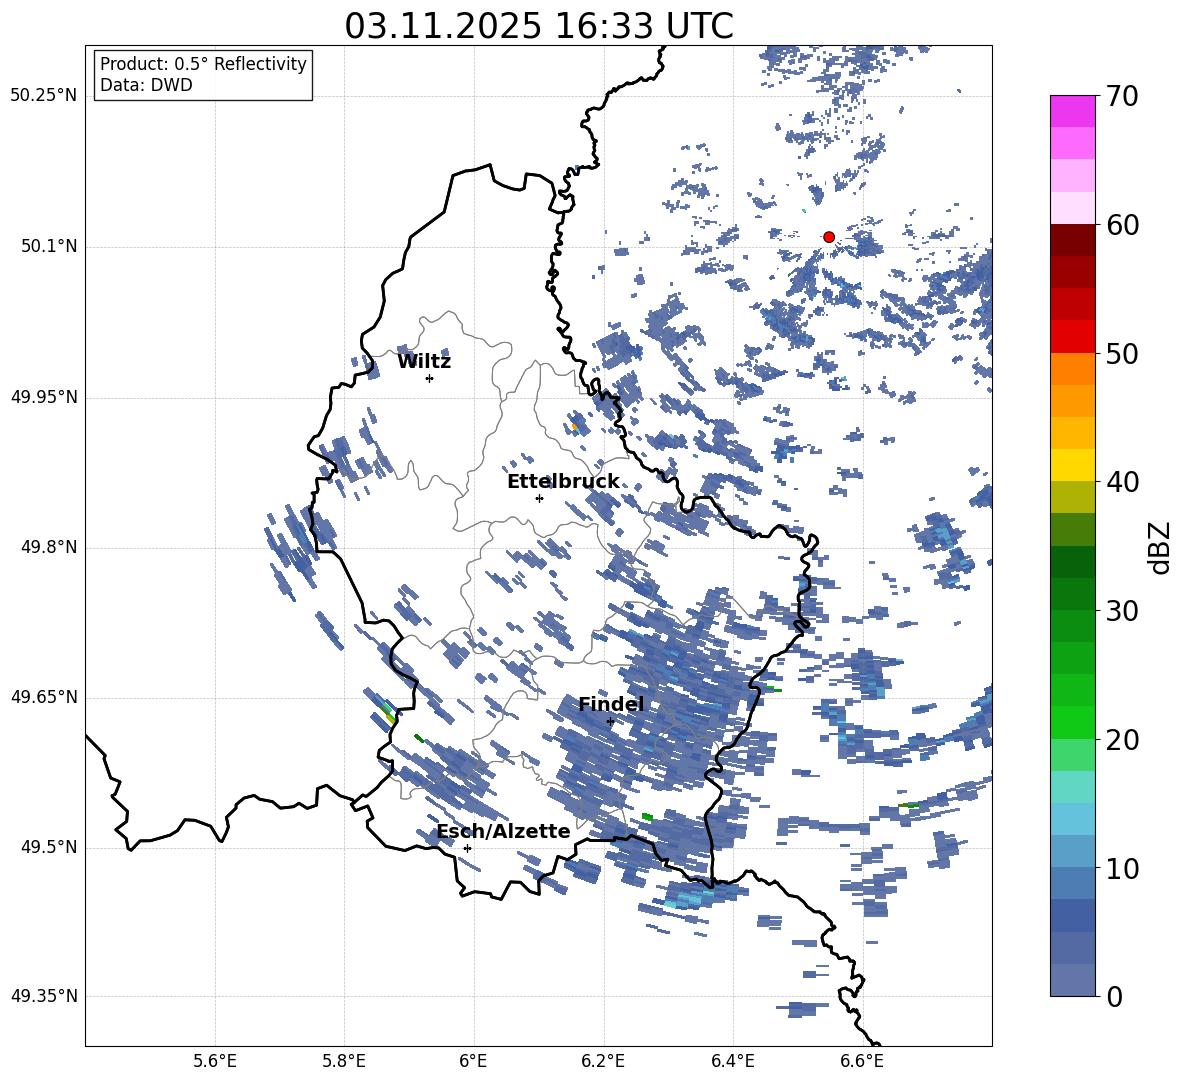Click the Esch/Alzette city label

[x=503, y=831]
